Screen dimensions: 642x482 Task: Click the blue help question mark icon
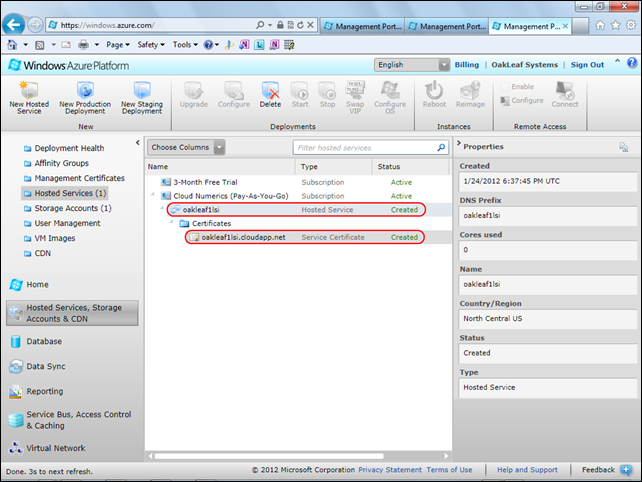coord(632,63)
